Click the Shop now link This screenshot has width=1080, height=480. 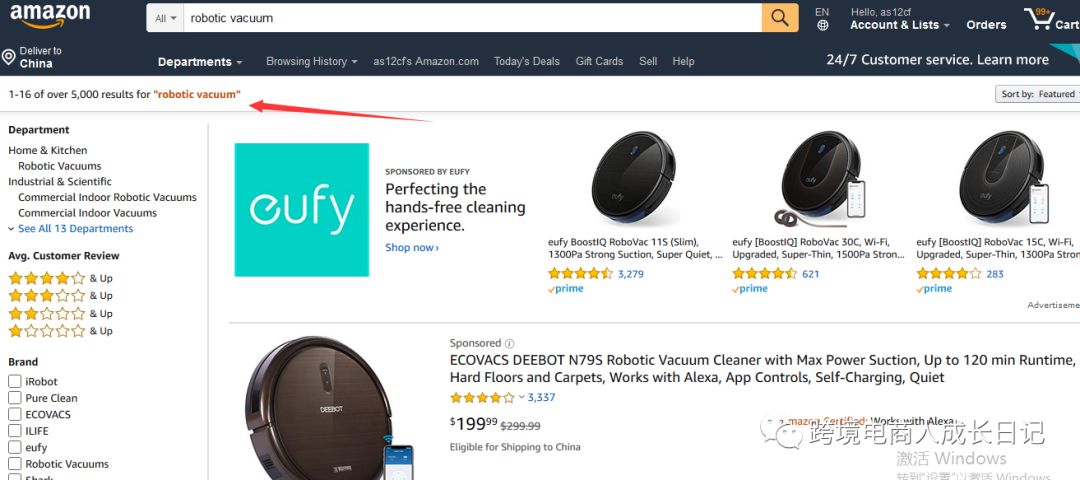pyautogui.click(x=411, y=248)
